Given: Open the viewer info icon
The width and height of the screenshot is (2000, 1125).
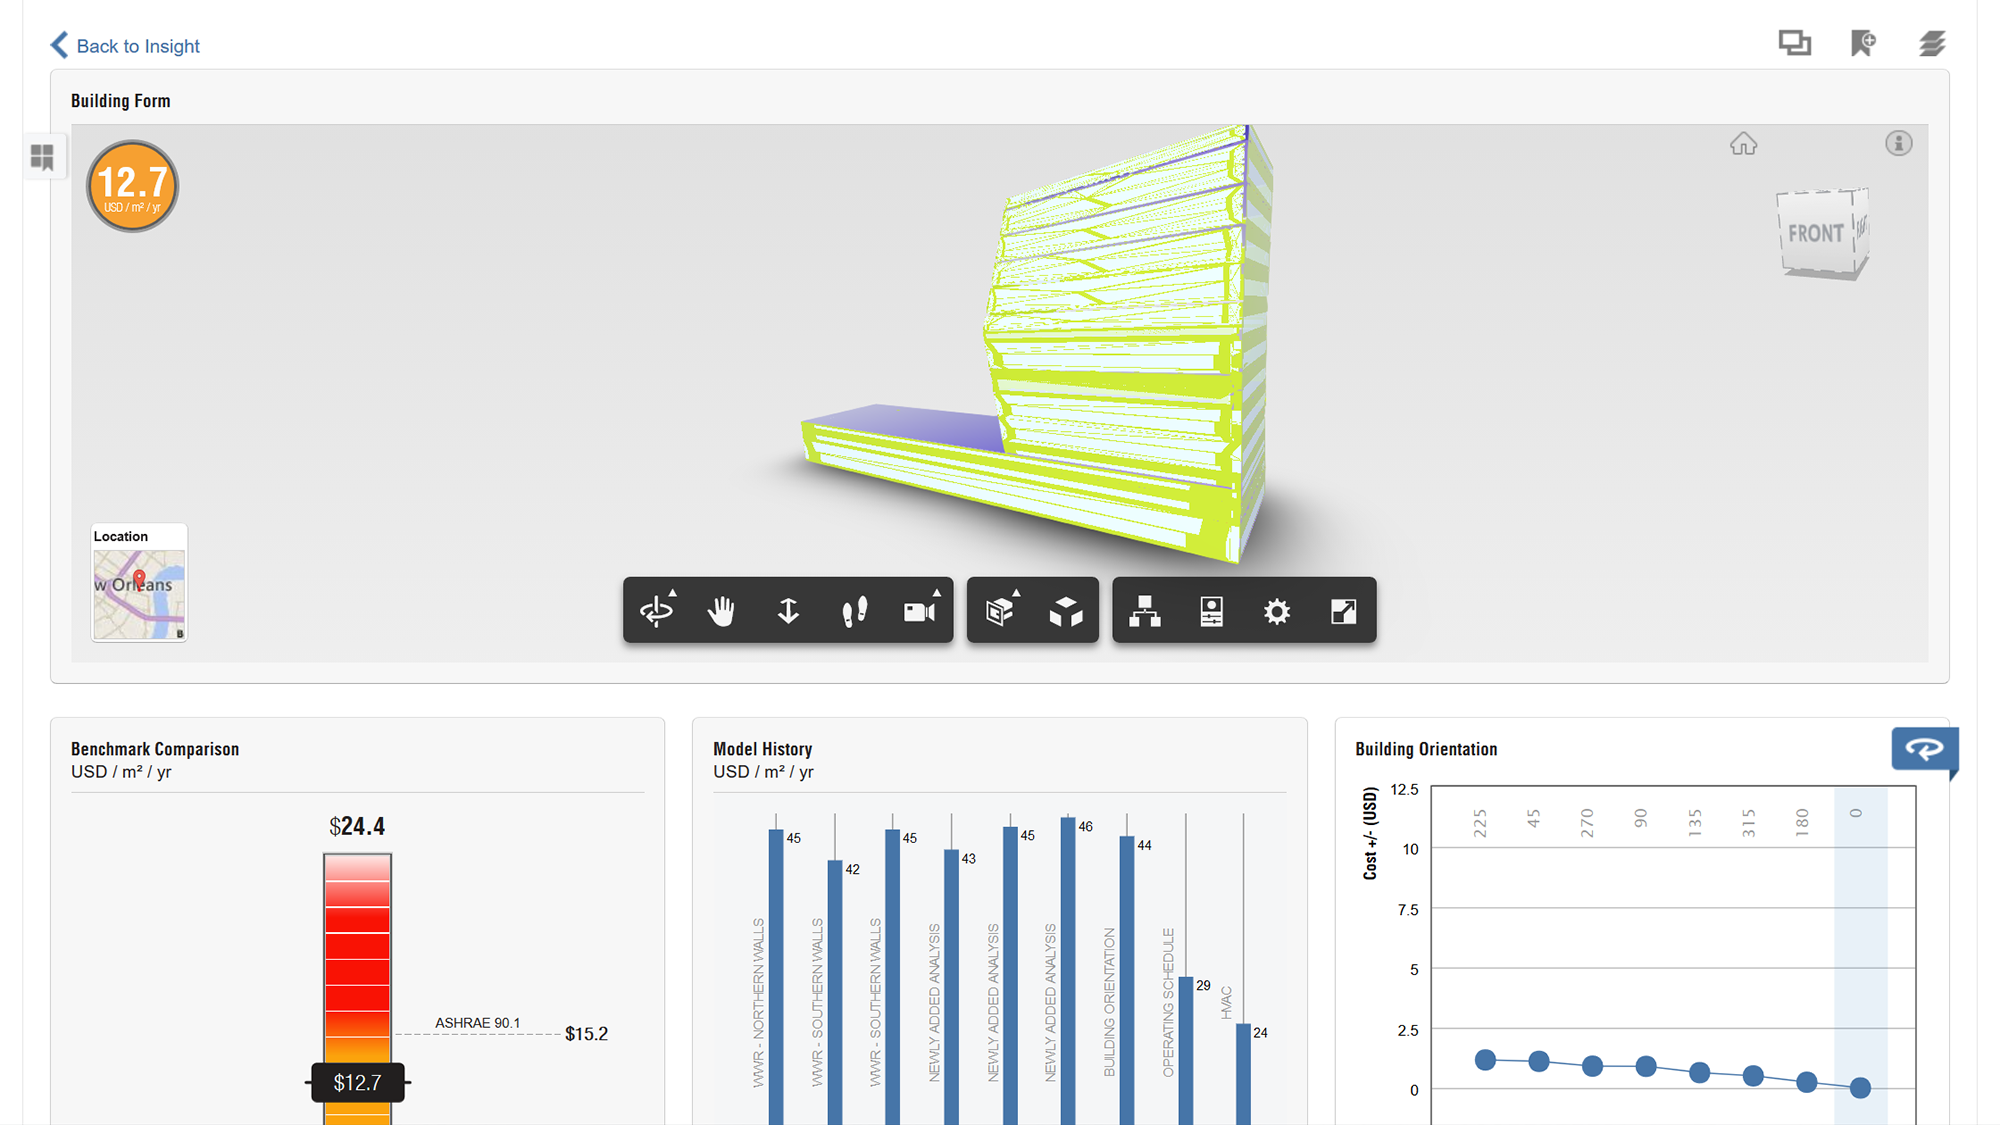Looking at the screenshot, I should [1898, 143].
